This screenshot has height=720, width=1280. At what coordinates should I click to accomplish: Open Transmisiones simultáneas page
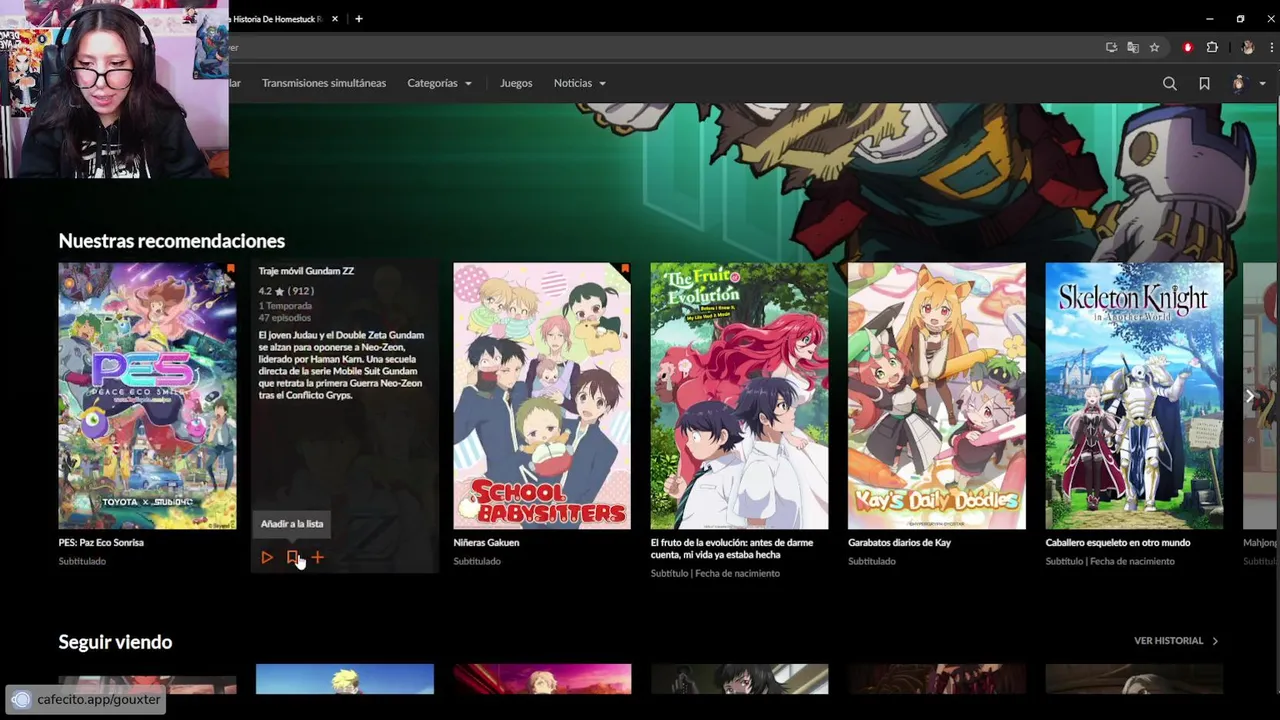coord(324,83)
